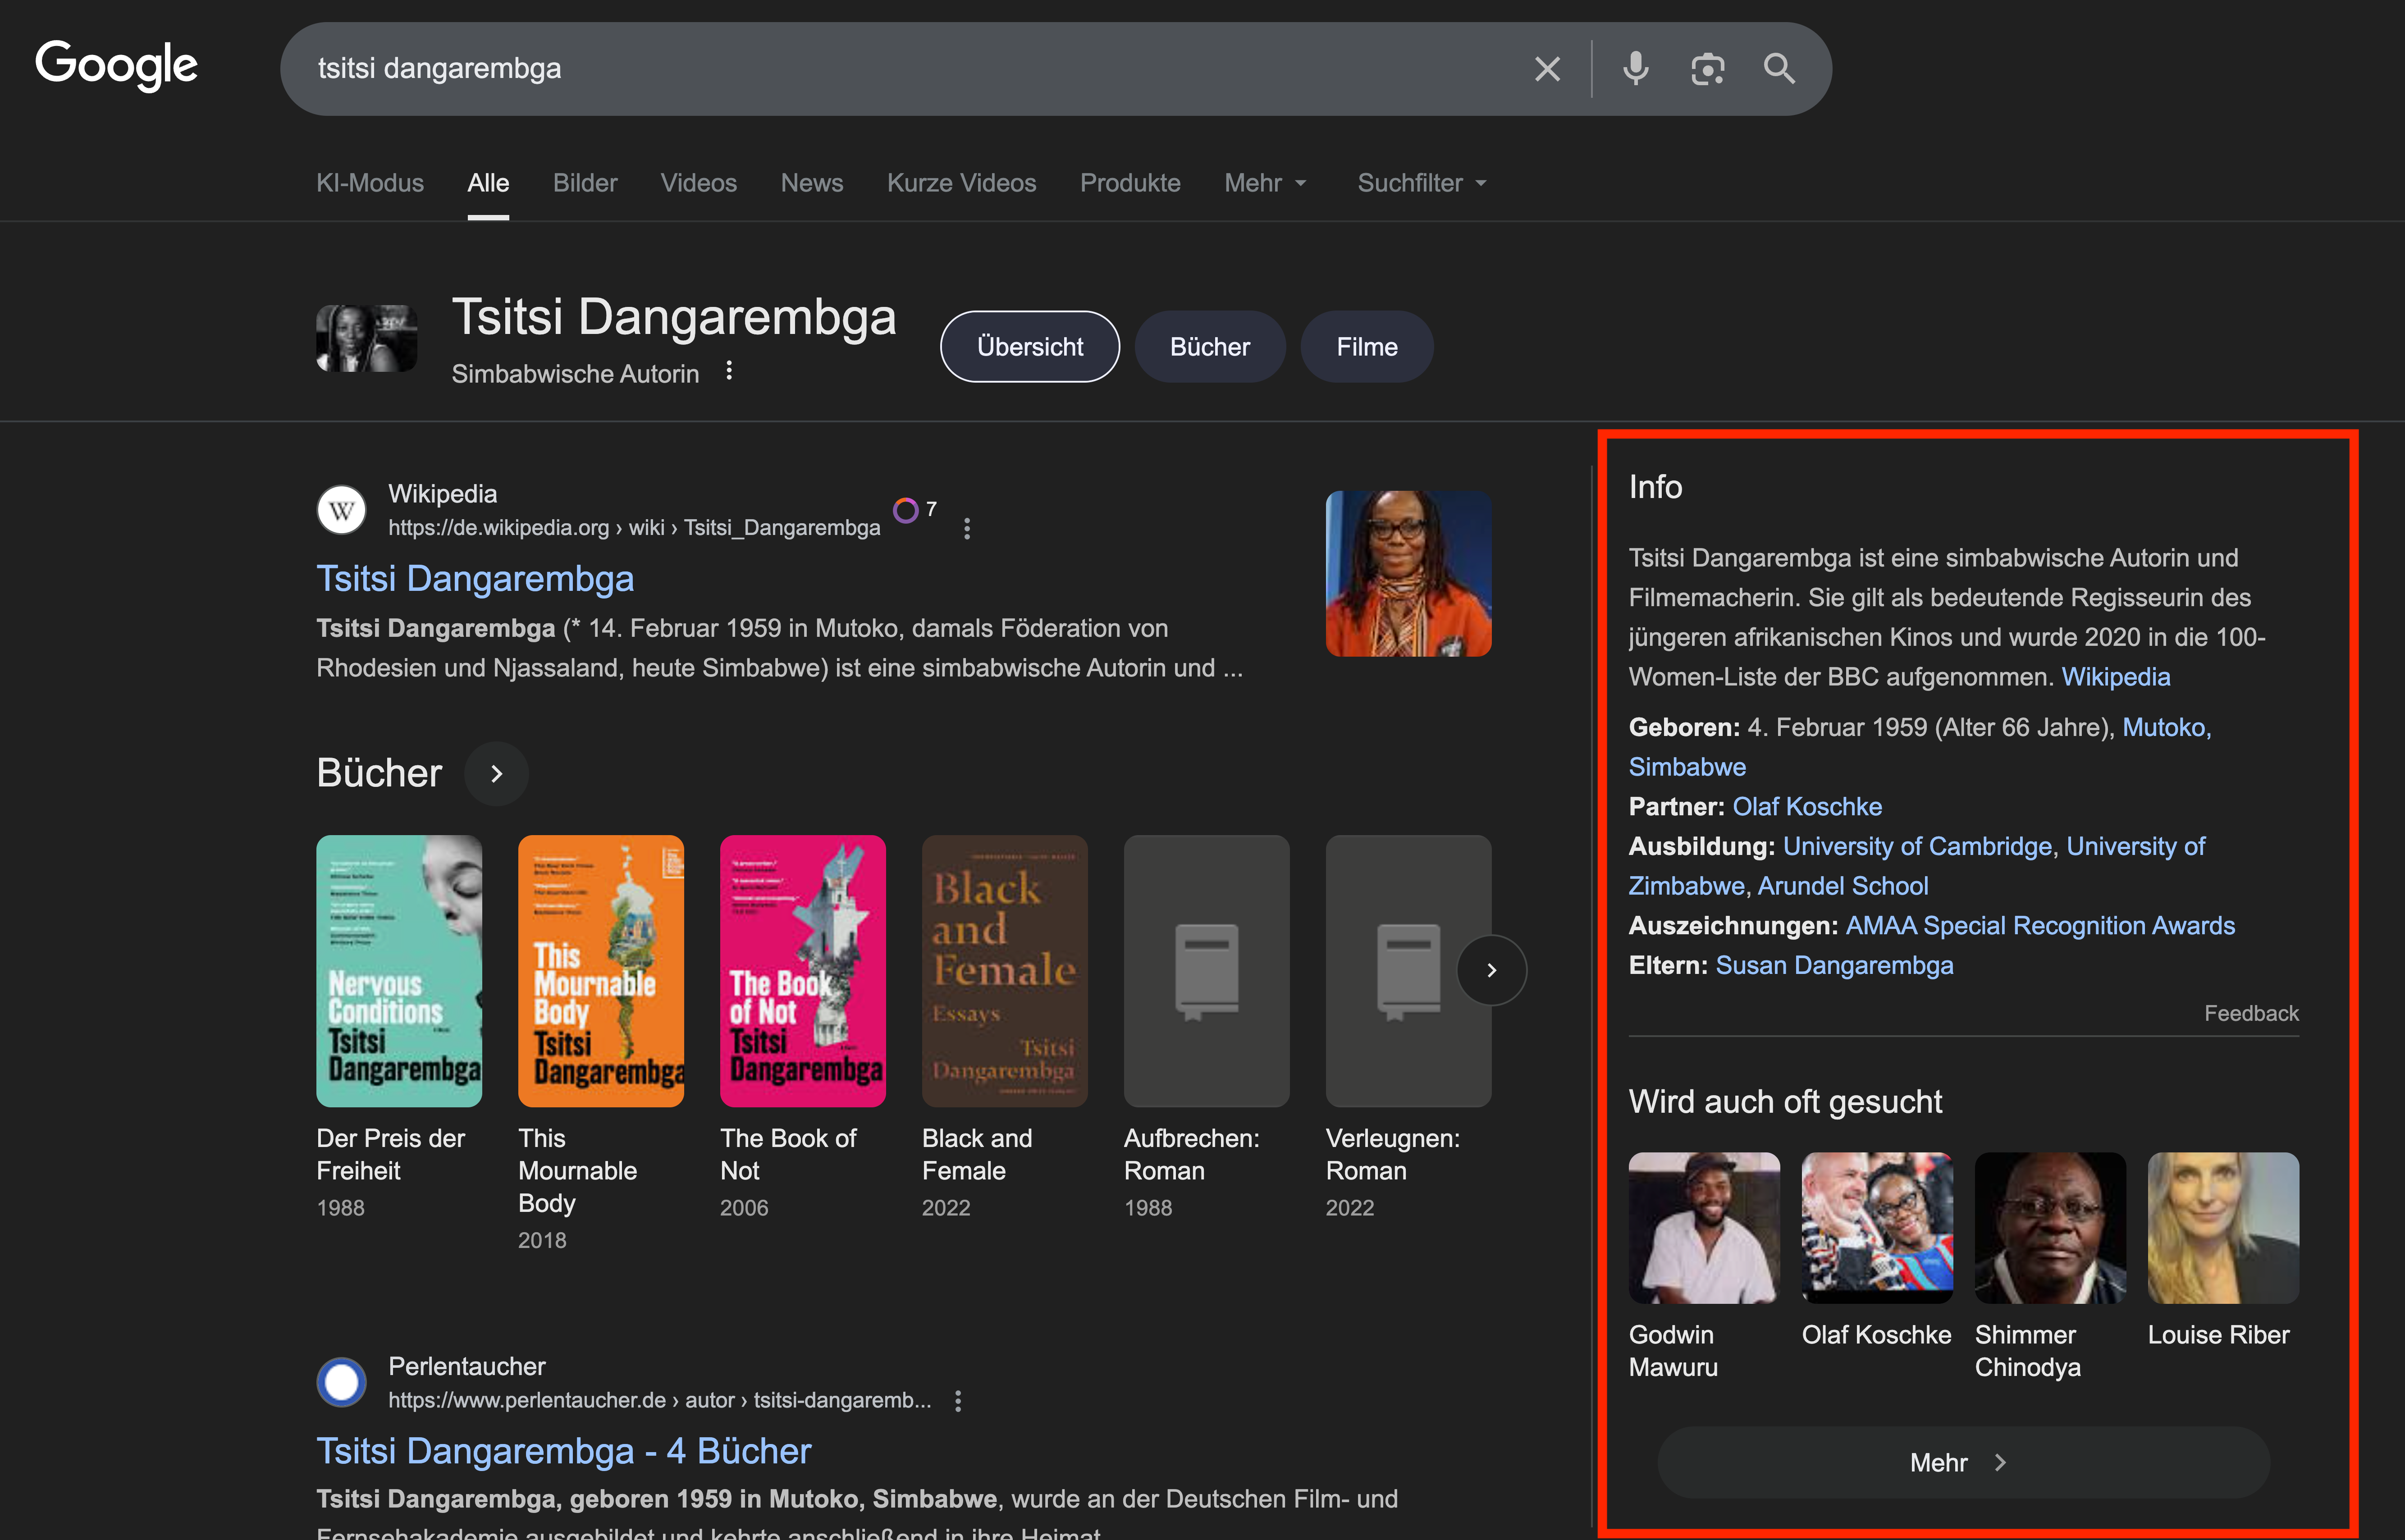The height and width of the screenshot is (1540, 2405).
Task: Advance the books carousel with the right arrow
Action: (x=1491, y=970)
